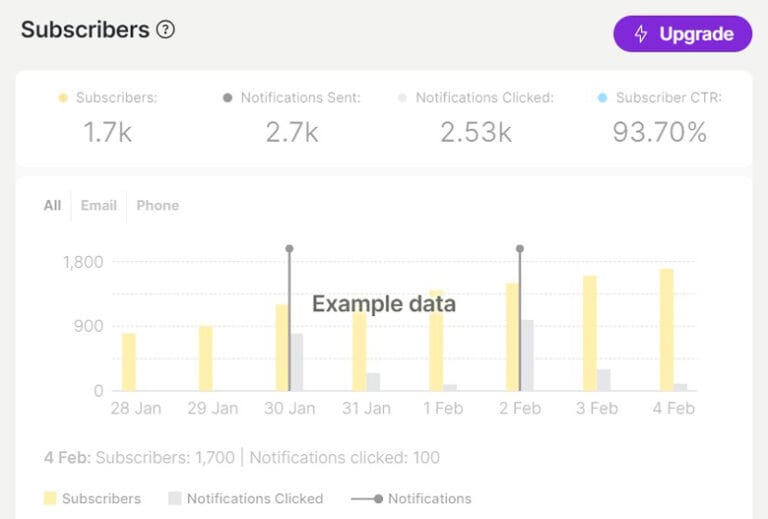The width and height of the screenshot is (768, 519).
Task: Click the notification marker dot above 2 Feb
Action: [520, 248]
